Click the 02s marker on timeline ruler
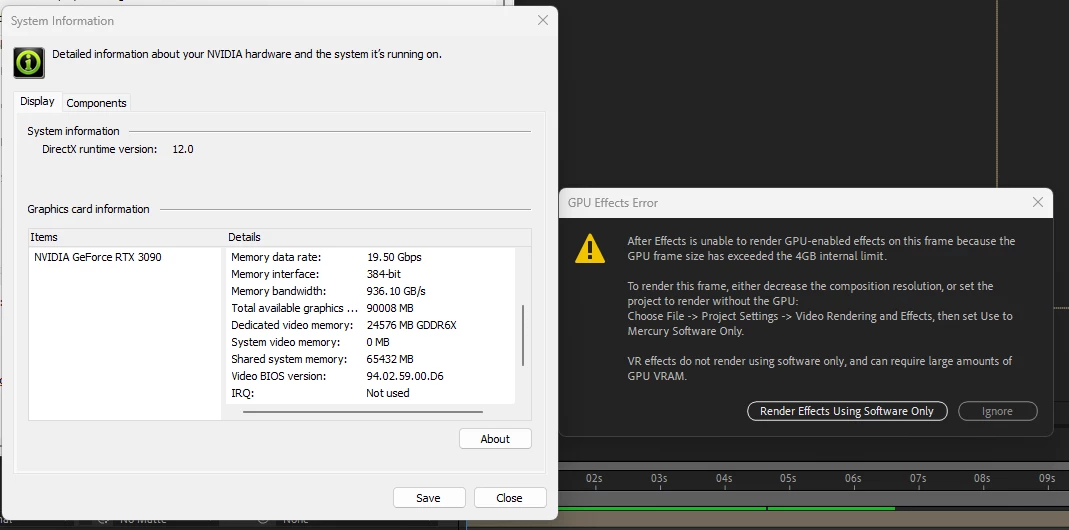The width and height of the screenshot is (1069, 530). pyautogui.click(x=594, y=479)
